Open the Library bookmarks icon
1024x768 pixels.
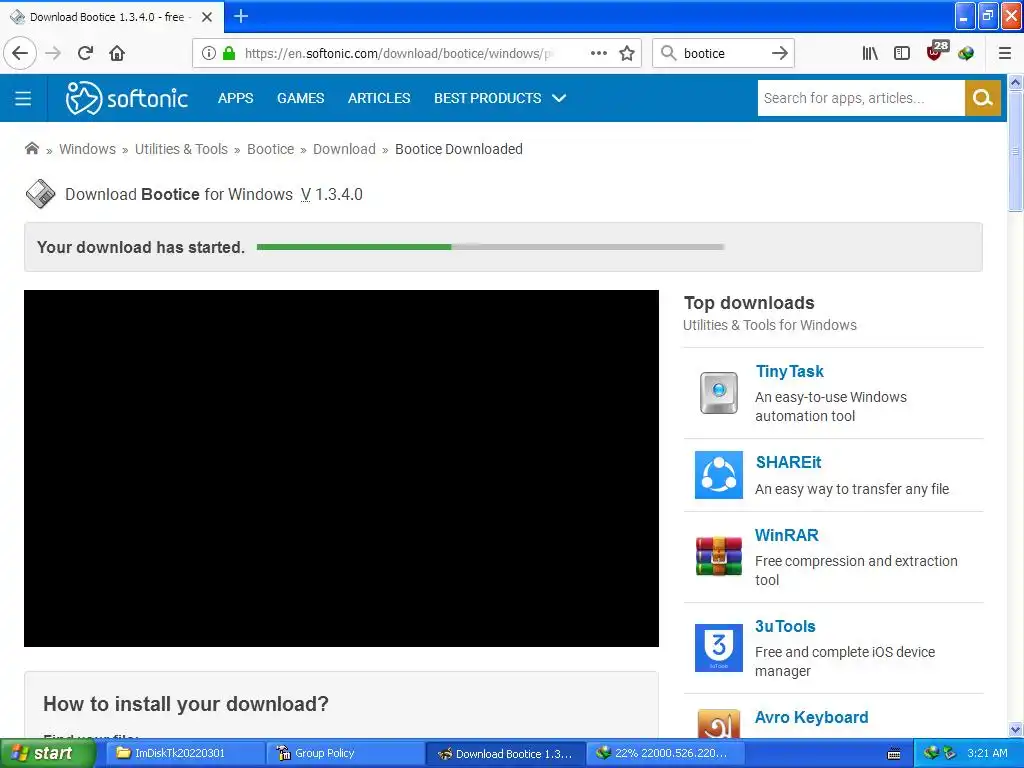870,54
